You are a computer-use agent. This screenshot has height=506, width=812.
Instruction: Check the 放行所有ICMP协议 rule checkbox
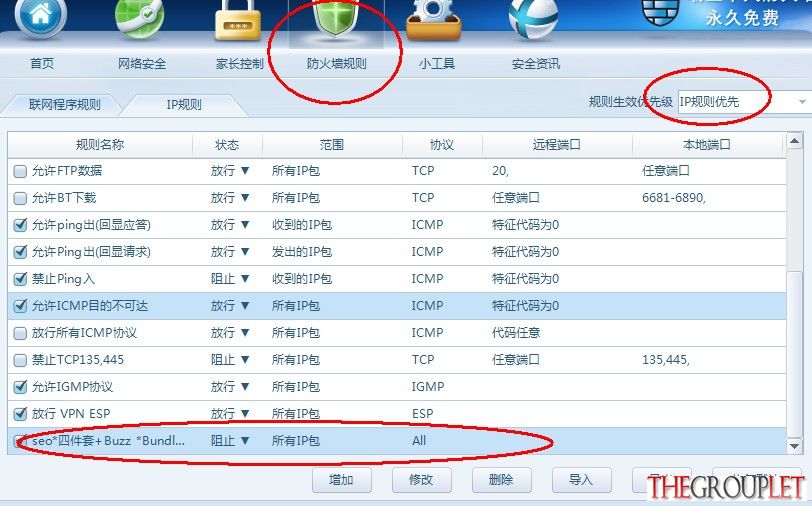(x=20, y=333)
